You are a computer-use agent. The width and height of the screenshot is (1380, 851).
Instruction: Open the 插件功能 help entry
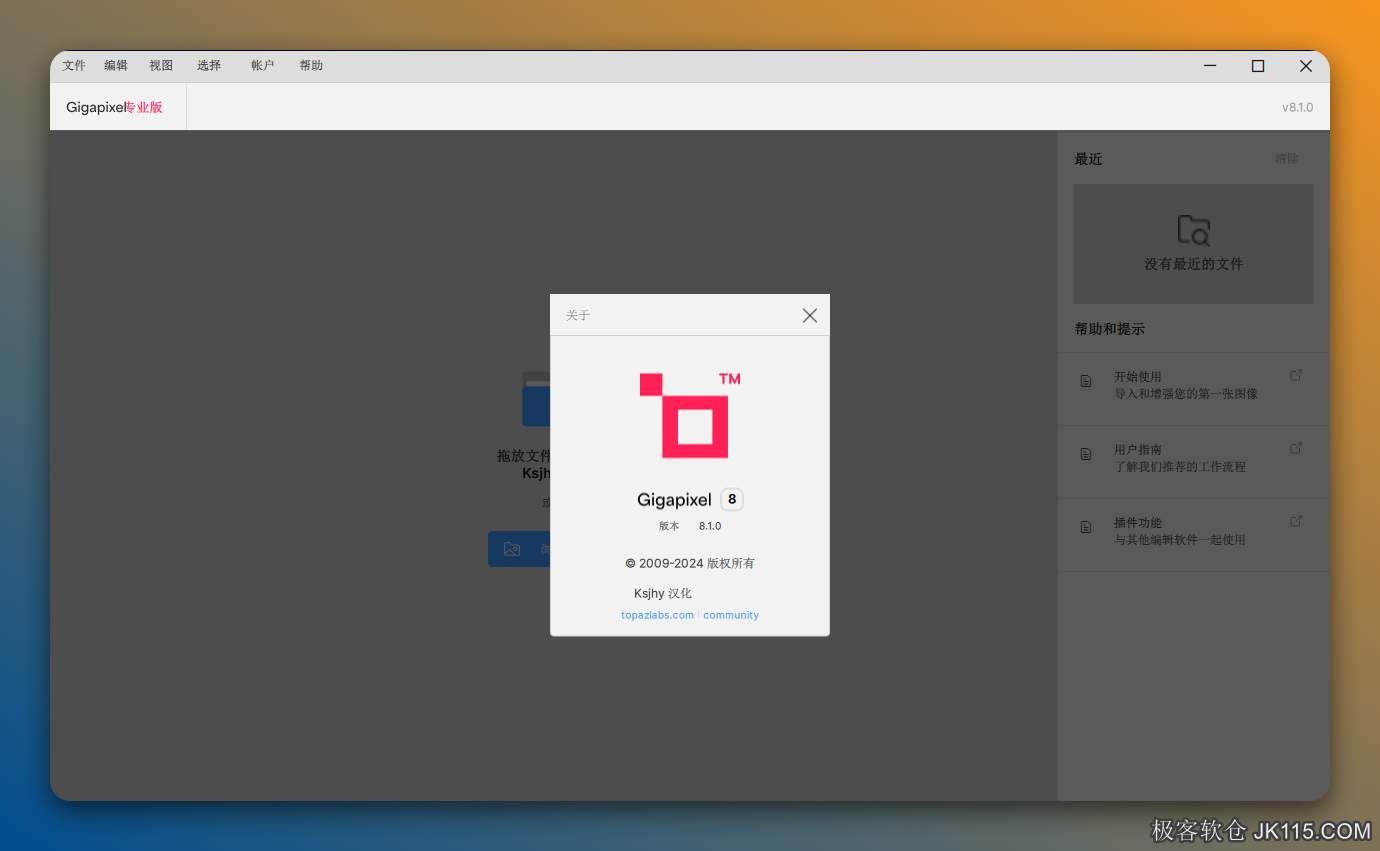point(1193,535)
